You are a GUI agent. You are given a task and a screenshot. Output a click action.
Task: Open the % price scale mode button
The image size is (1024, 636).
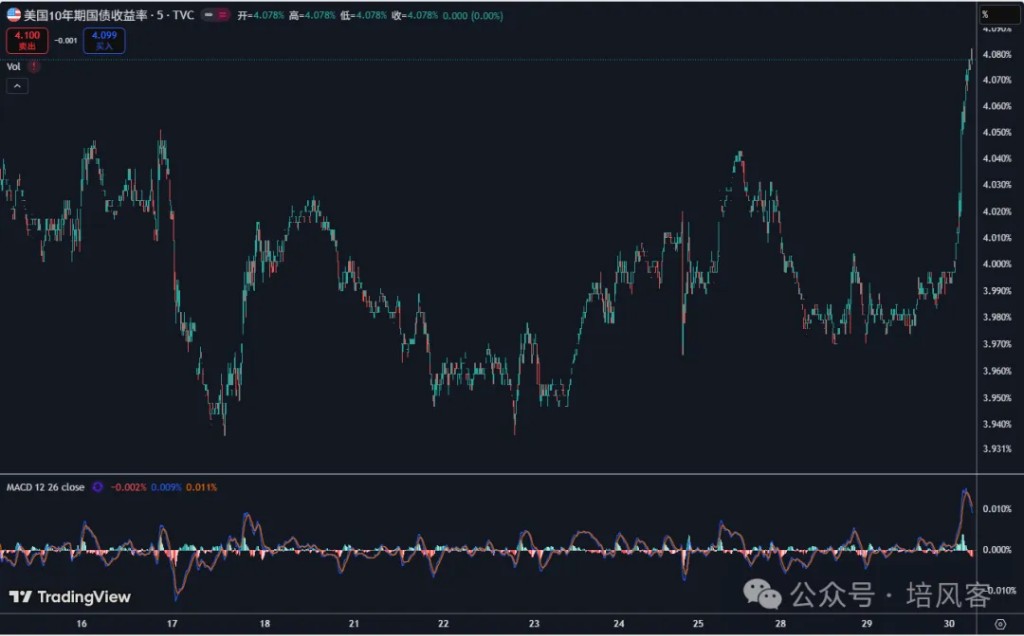pos(999,14)
